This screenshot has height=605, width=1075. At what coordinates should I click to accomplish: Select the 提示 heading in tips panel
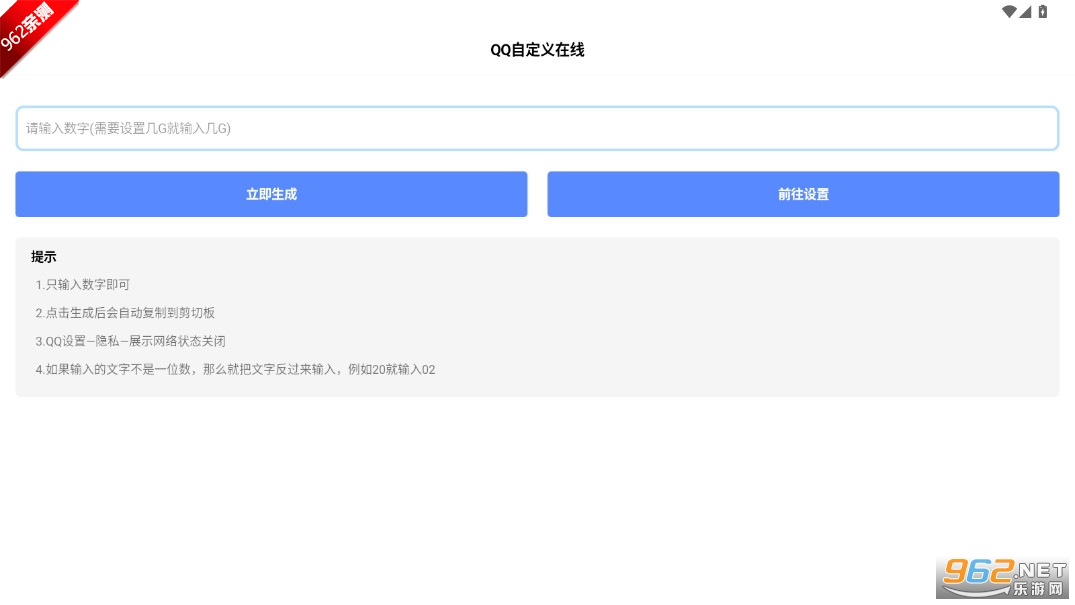pyautogui.click(x=43, y=256)
